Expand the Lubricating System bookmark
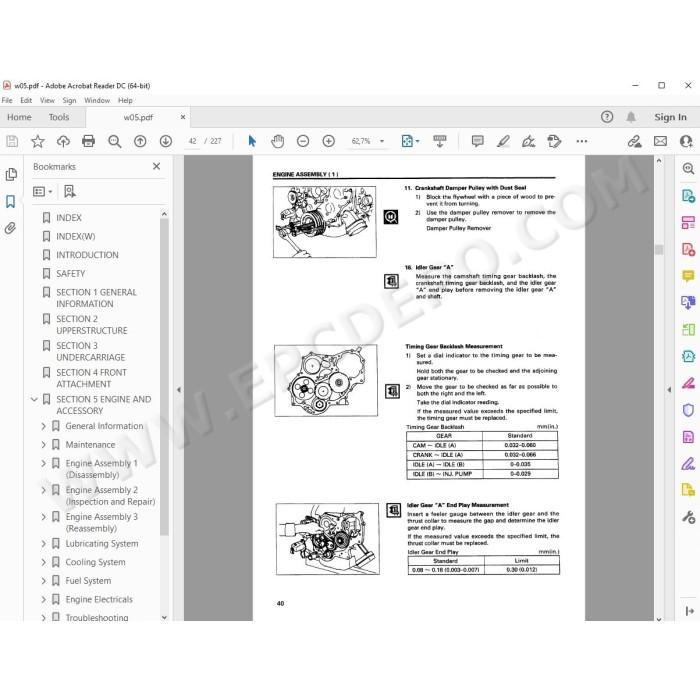 coord(43,544)
